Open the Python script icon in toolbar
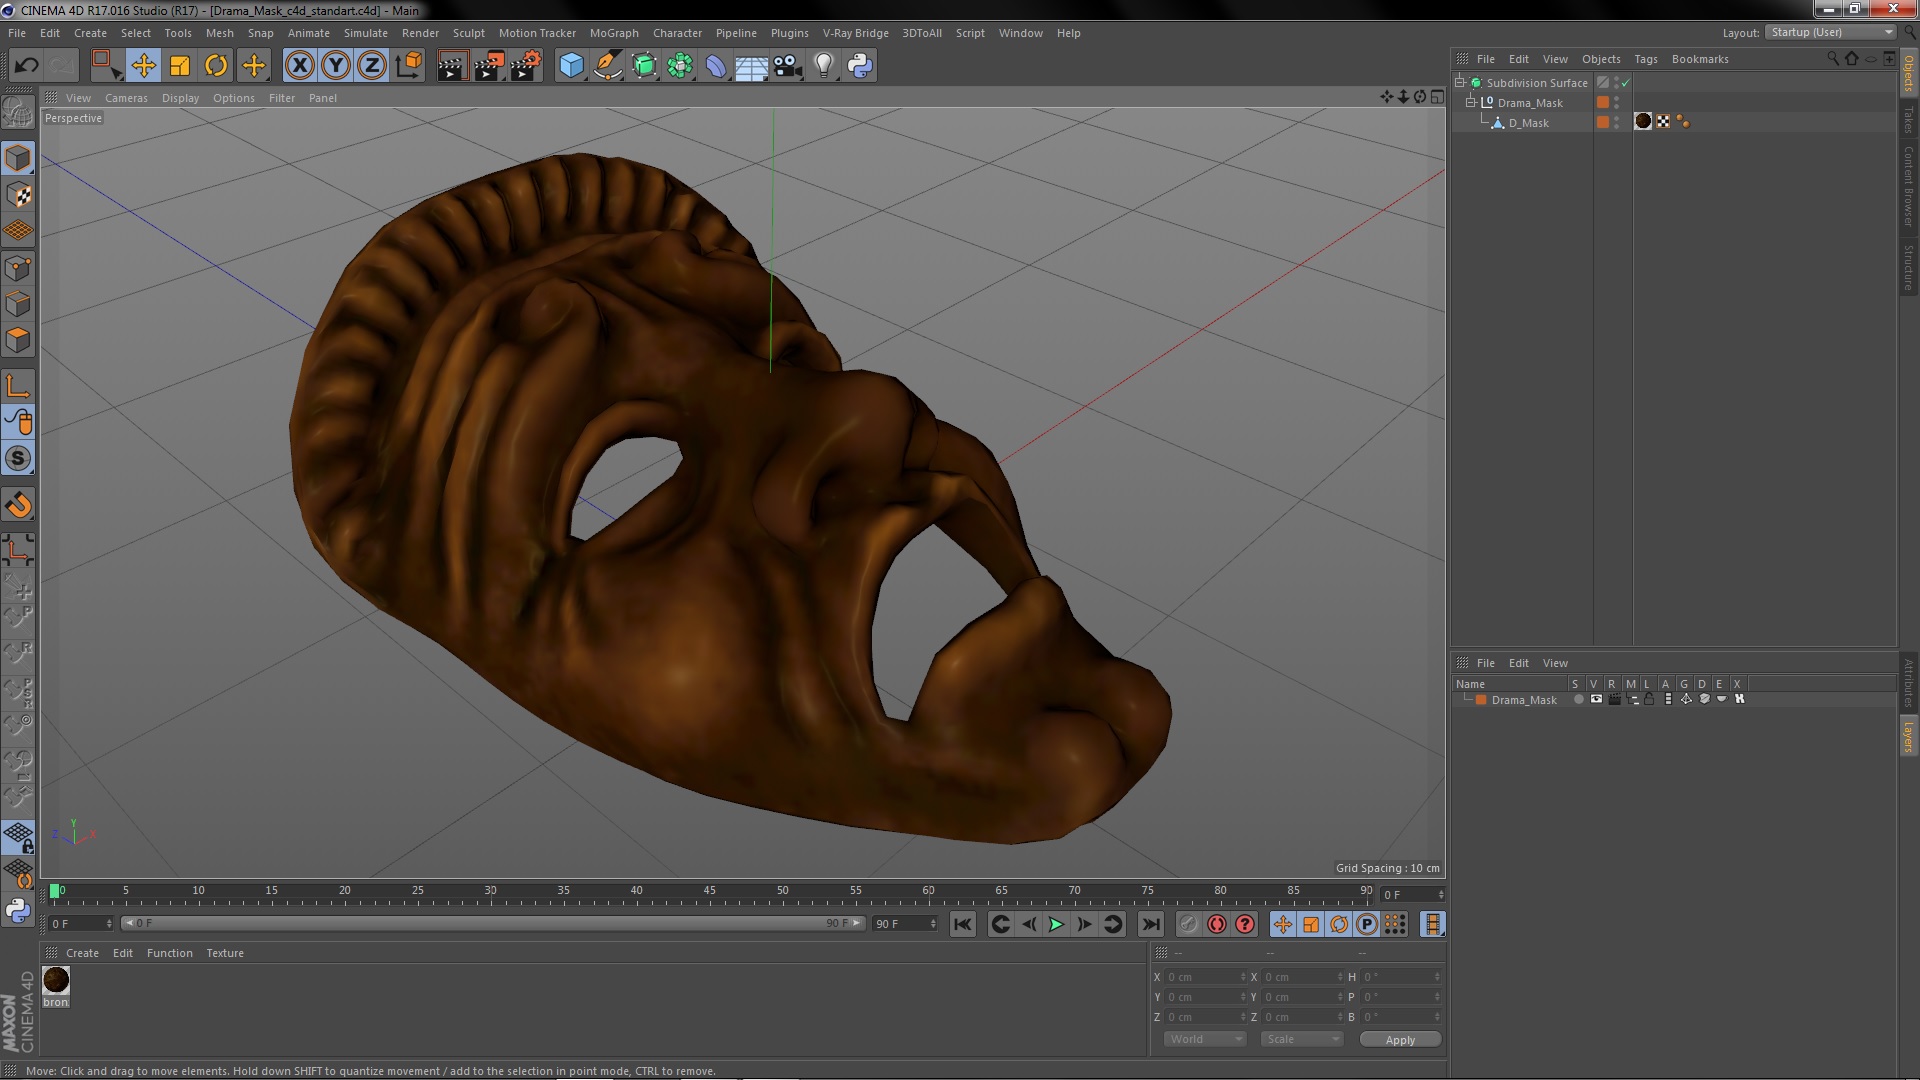The width and height of the screenshot is (1920, 1080). tap(860, 66)
